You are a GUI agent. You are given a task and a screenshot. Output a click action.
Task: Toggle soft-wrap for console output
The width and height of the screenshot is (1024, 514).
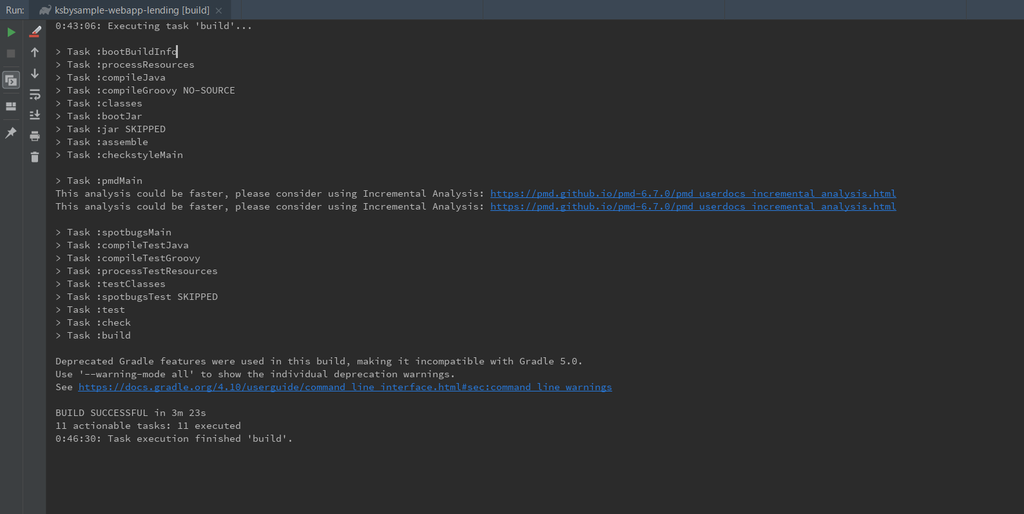[35, 95]
